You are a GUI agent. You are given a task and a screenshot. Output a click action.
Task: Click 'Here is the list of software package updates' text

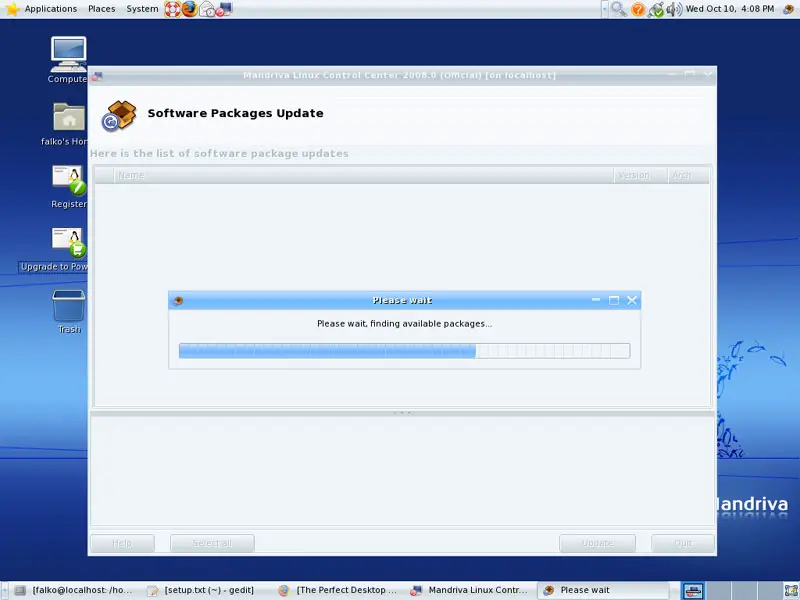(x=219, y=154)
